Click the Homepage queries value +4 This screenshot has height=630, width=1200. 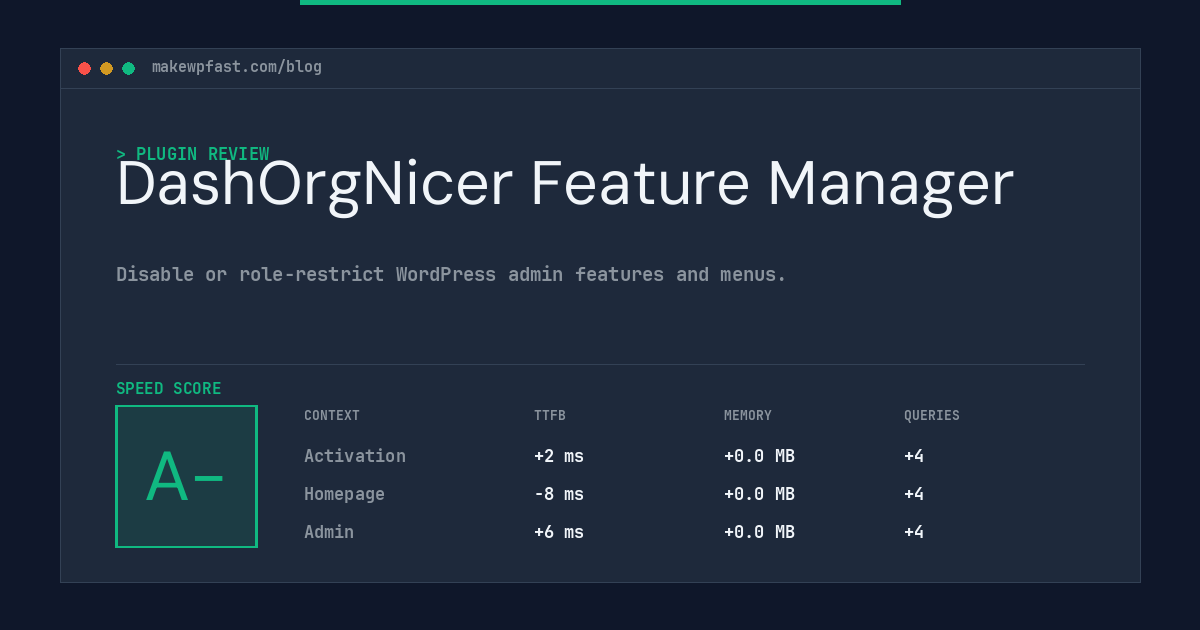click(914, 494)
